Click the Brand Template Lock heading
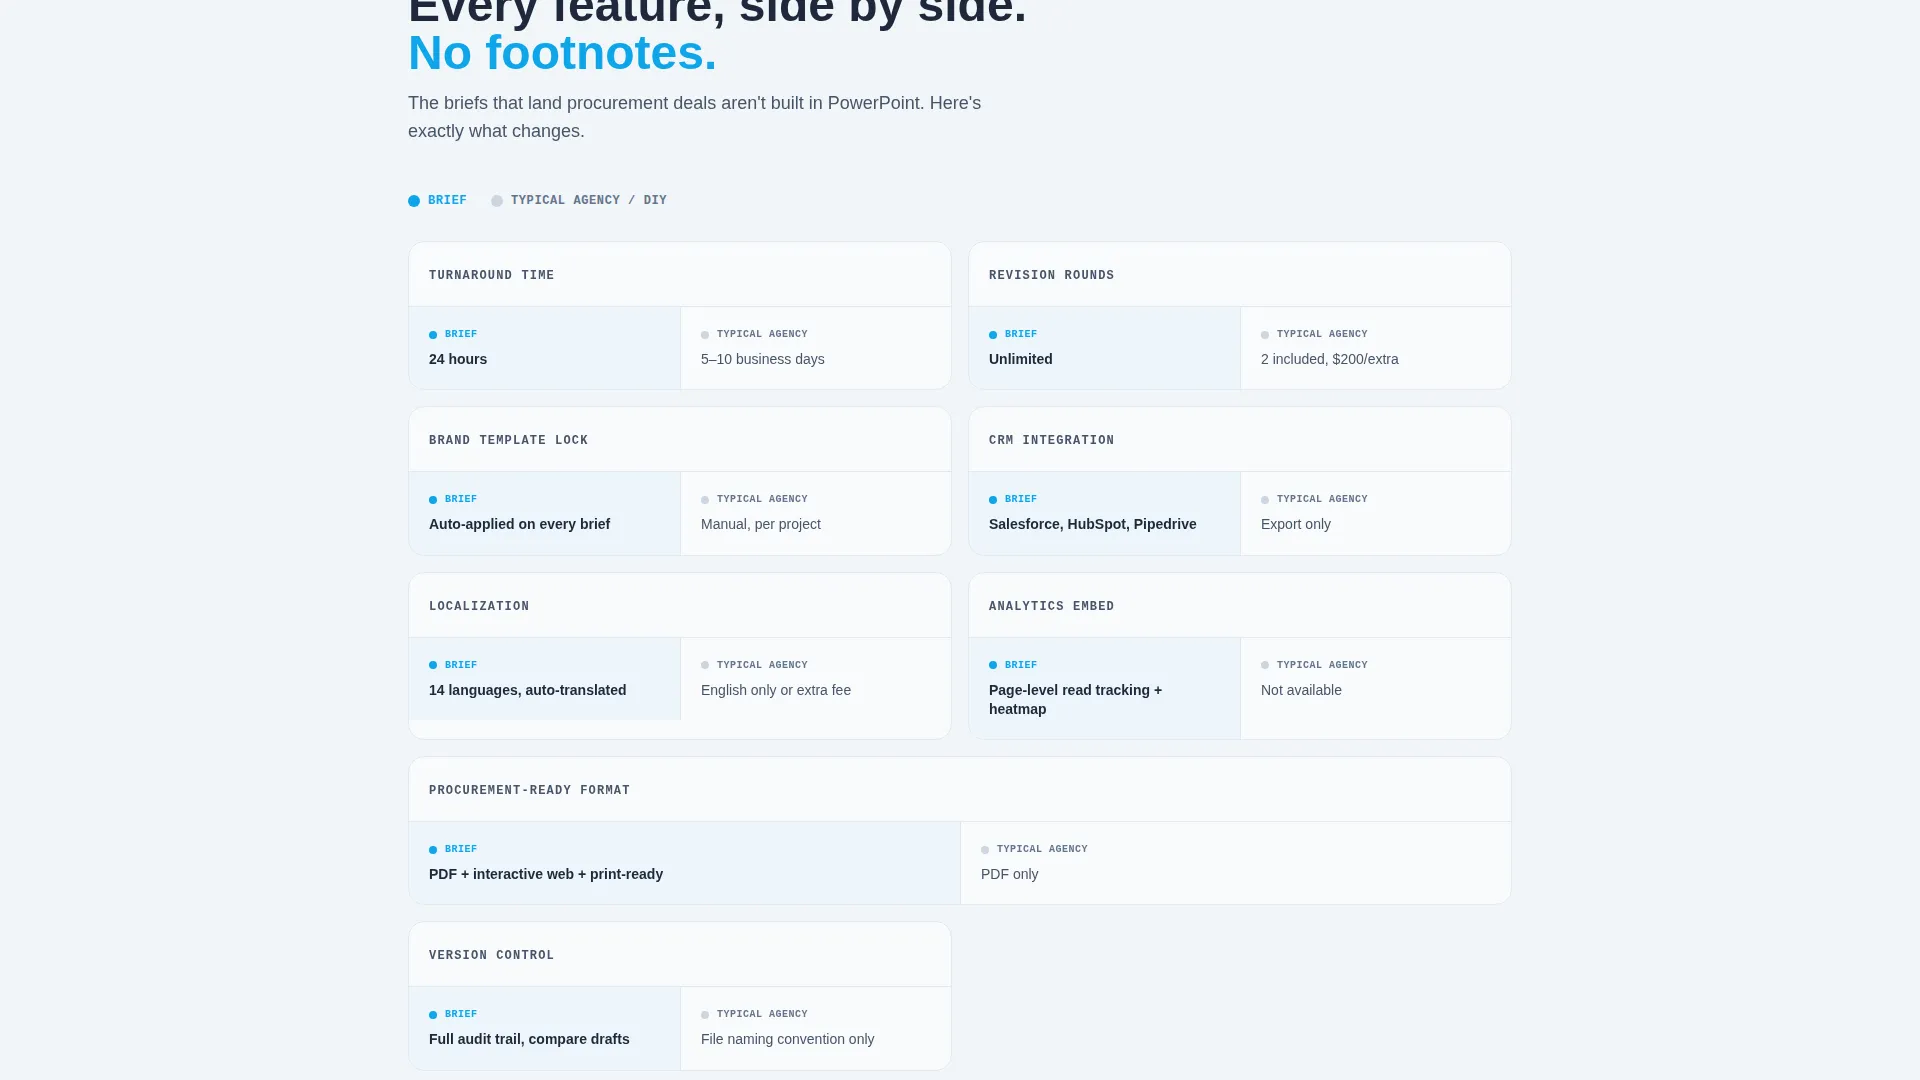 508,441
